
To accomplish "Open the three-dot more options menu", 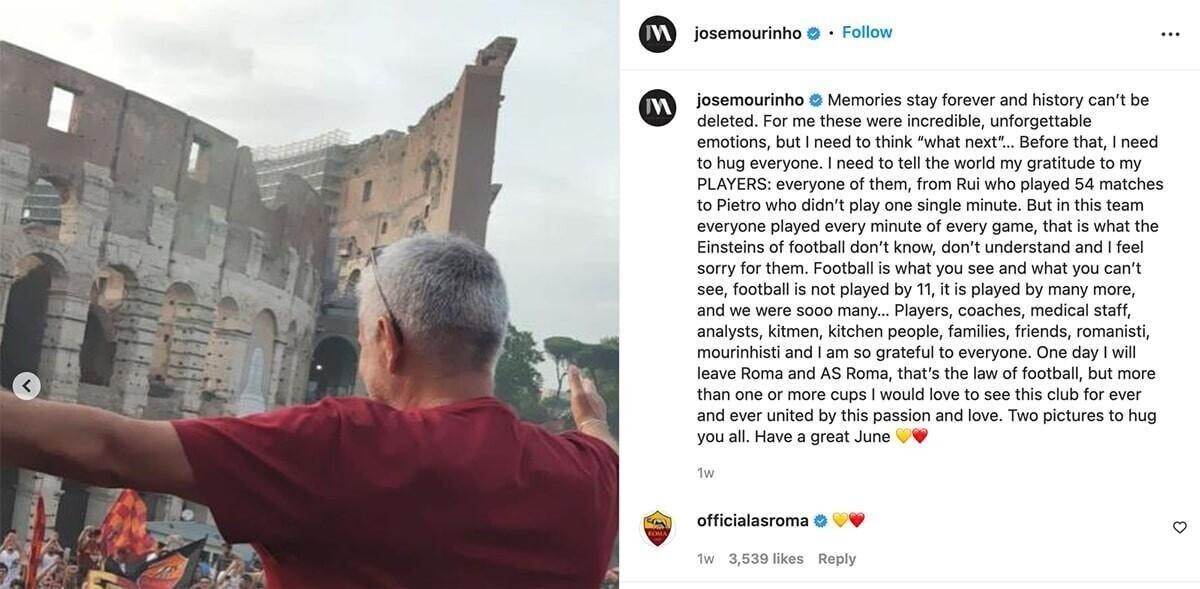I will coord(1170,34).
